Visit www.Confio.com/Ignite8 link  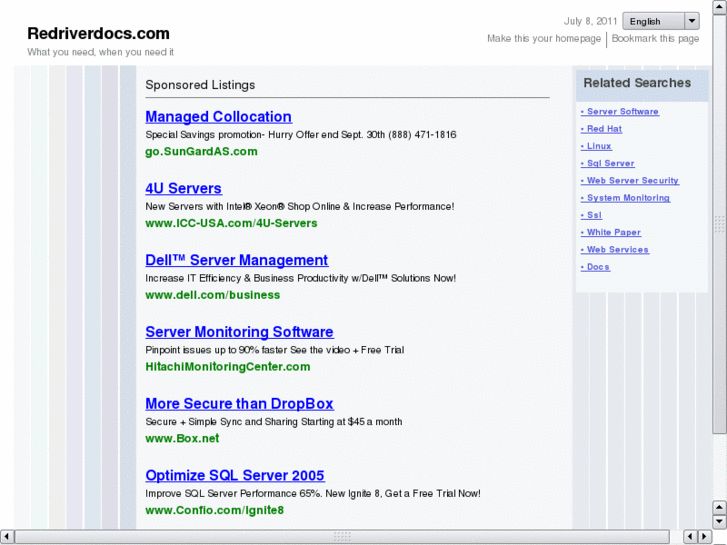(214, 510)
